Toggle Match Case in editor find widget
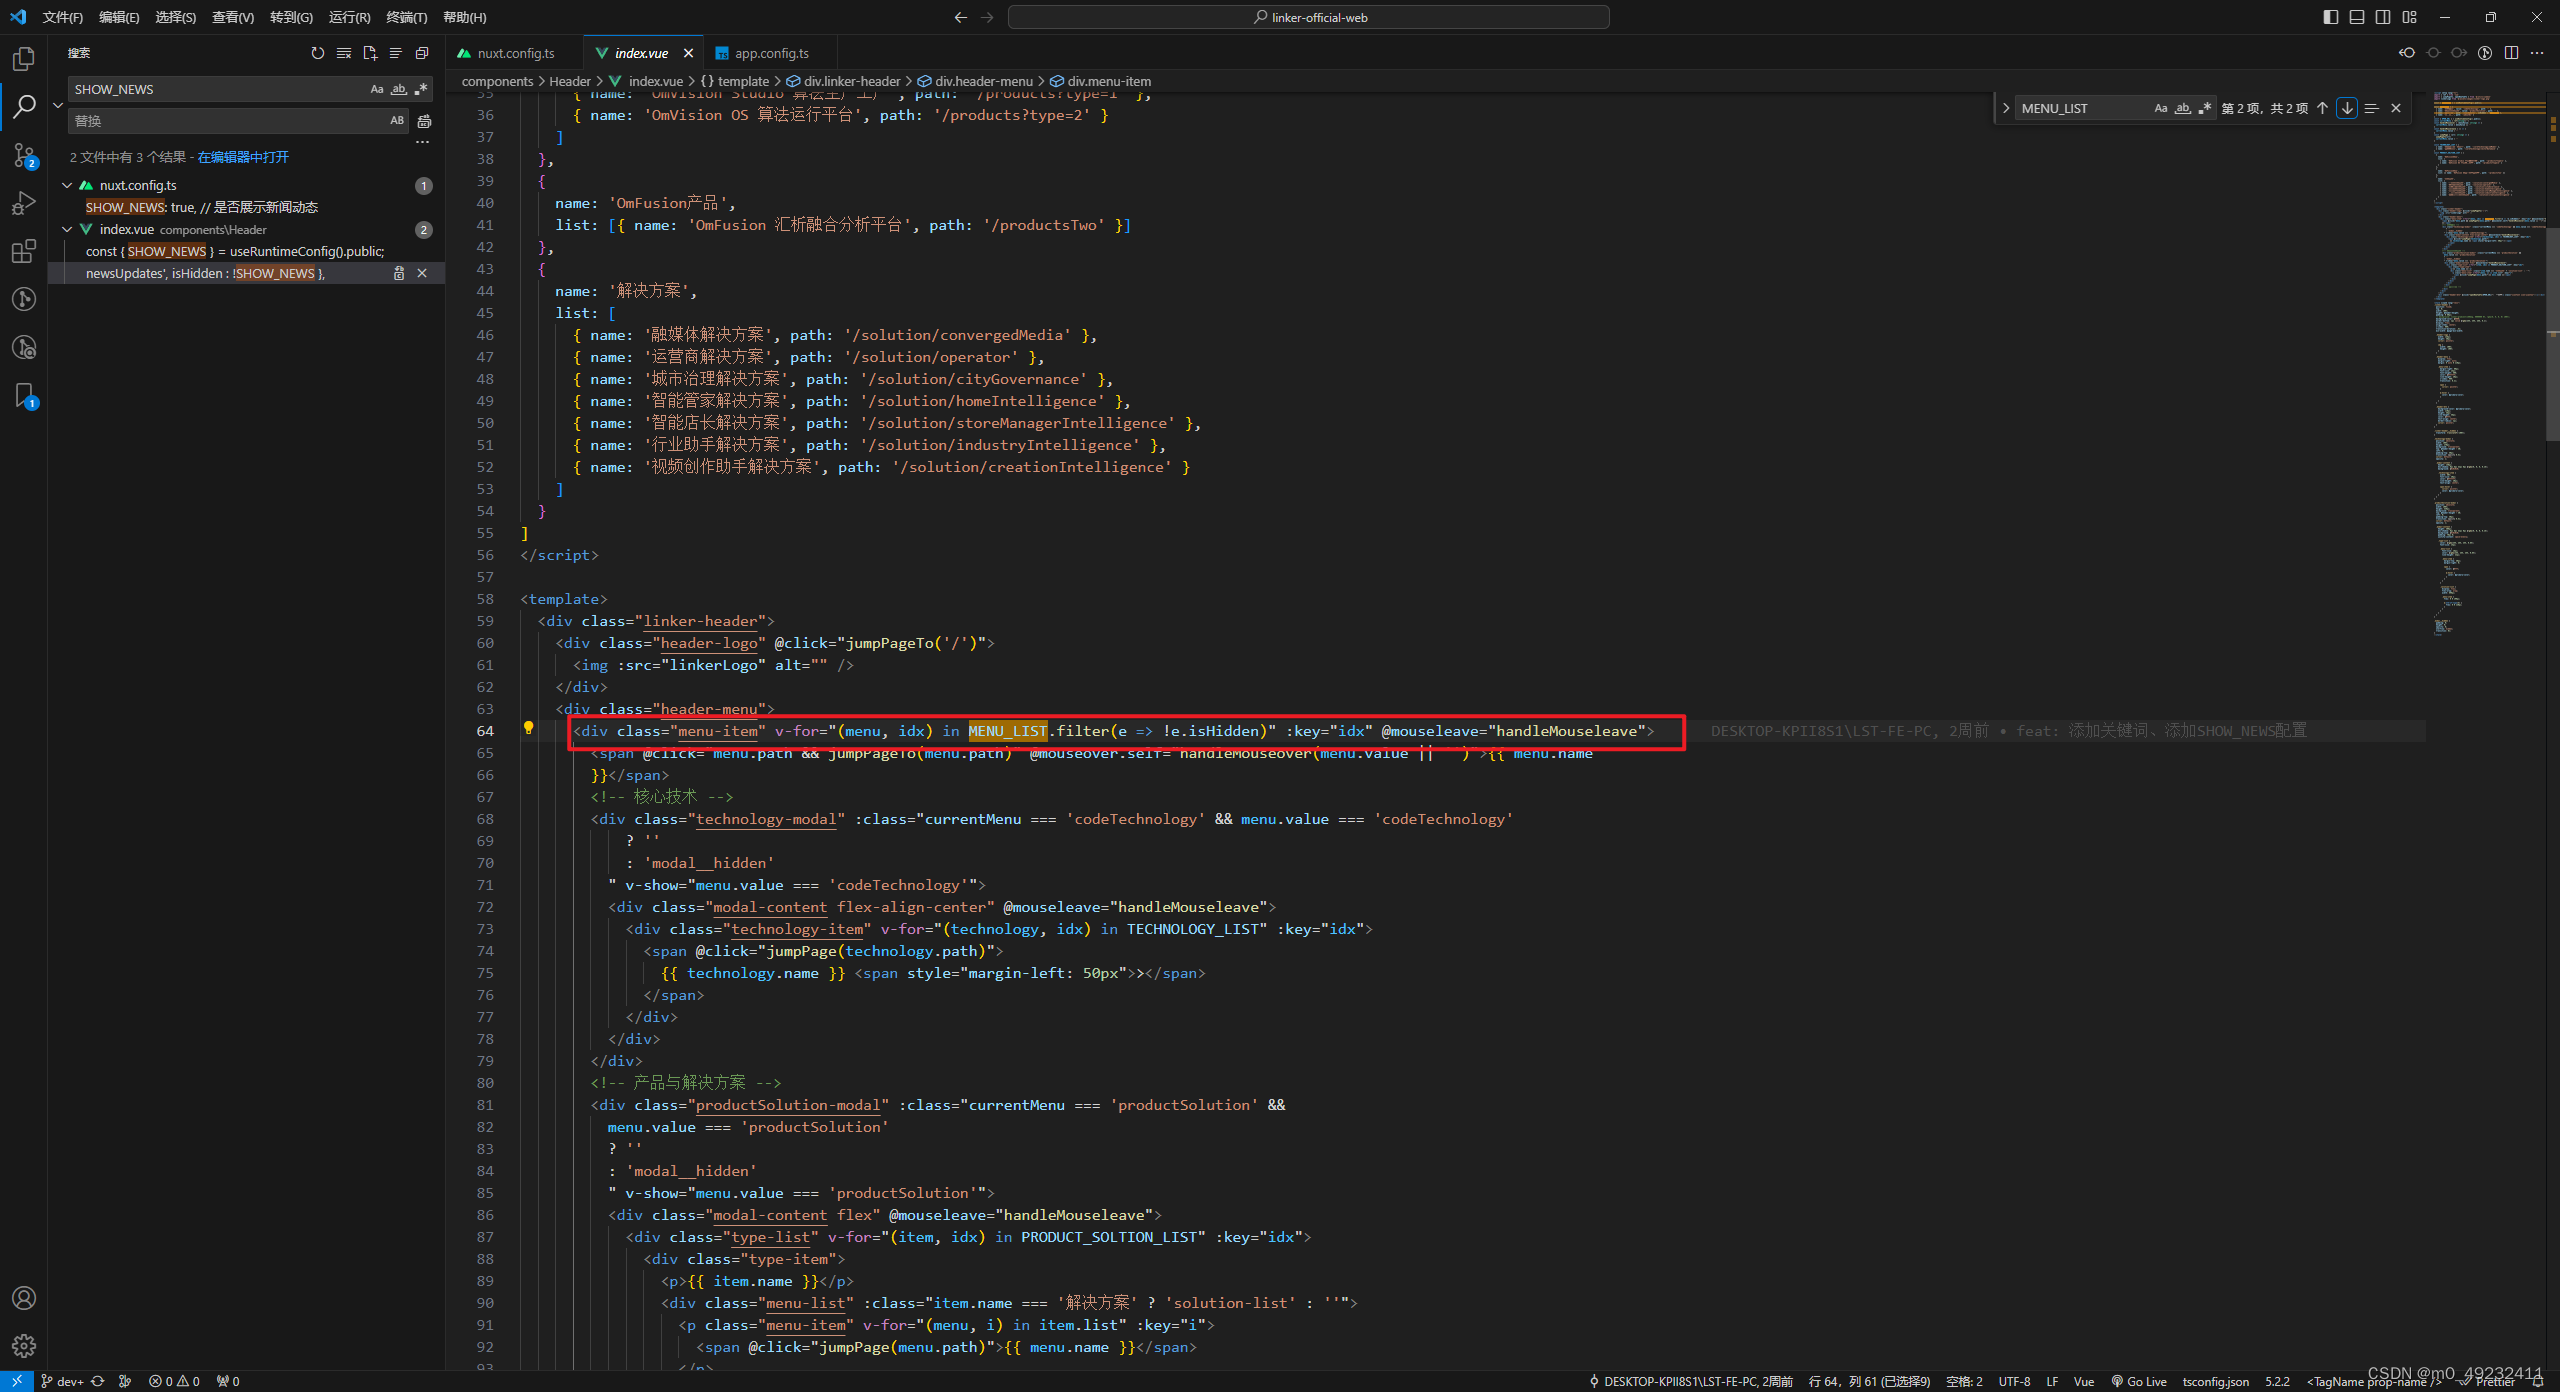This screenshot has width=2560, height=1392. 2161,108
